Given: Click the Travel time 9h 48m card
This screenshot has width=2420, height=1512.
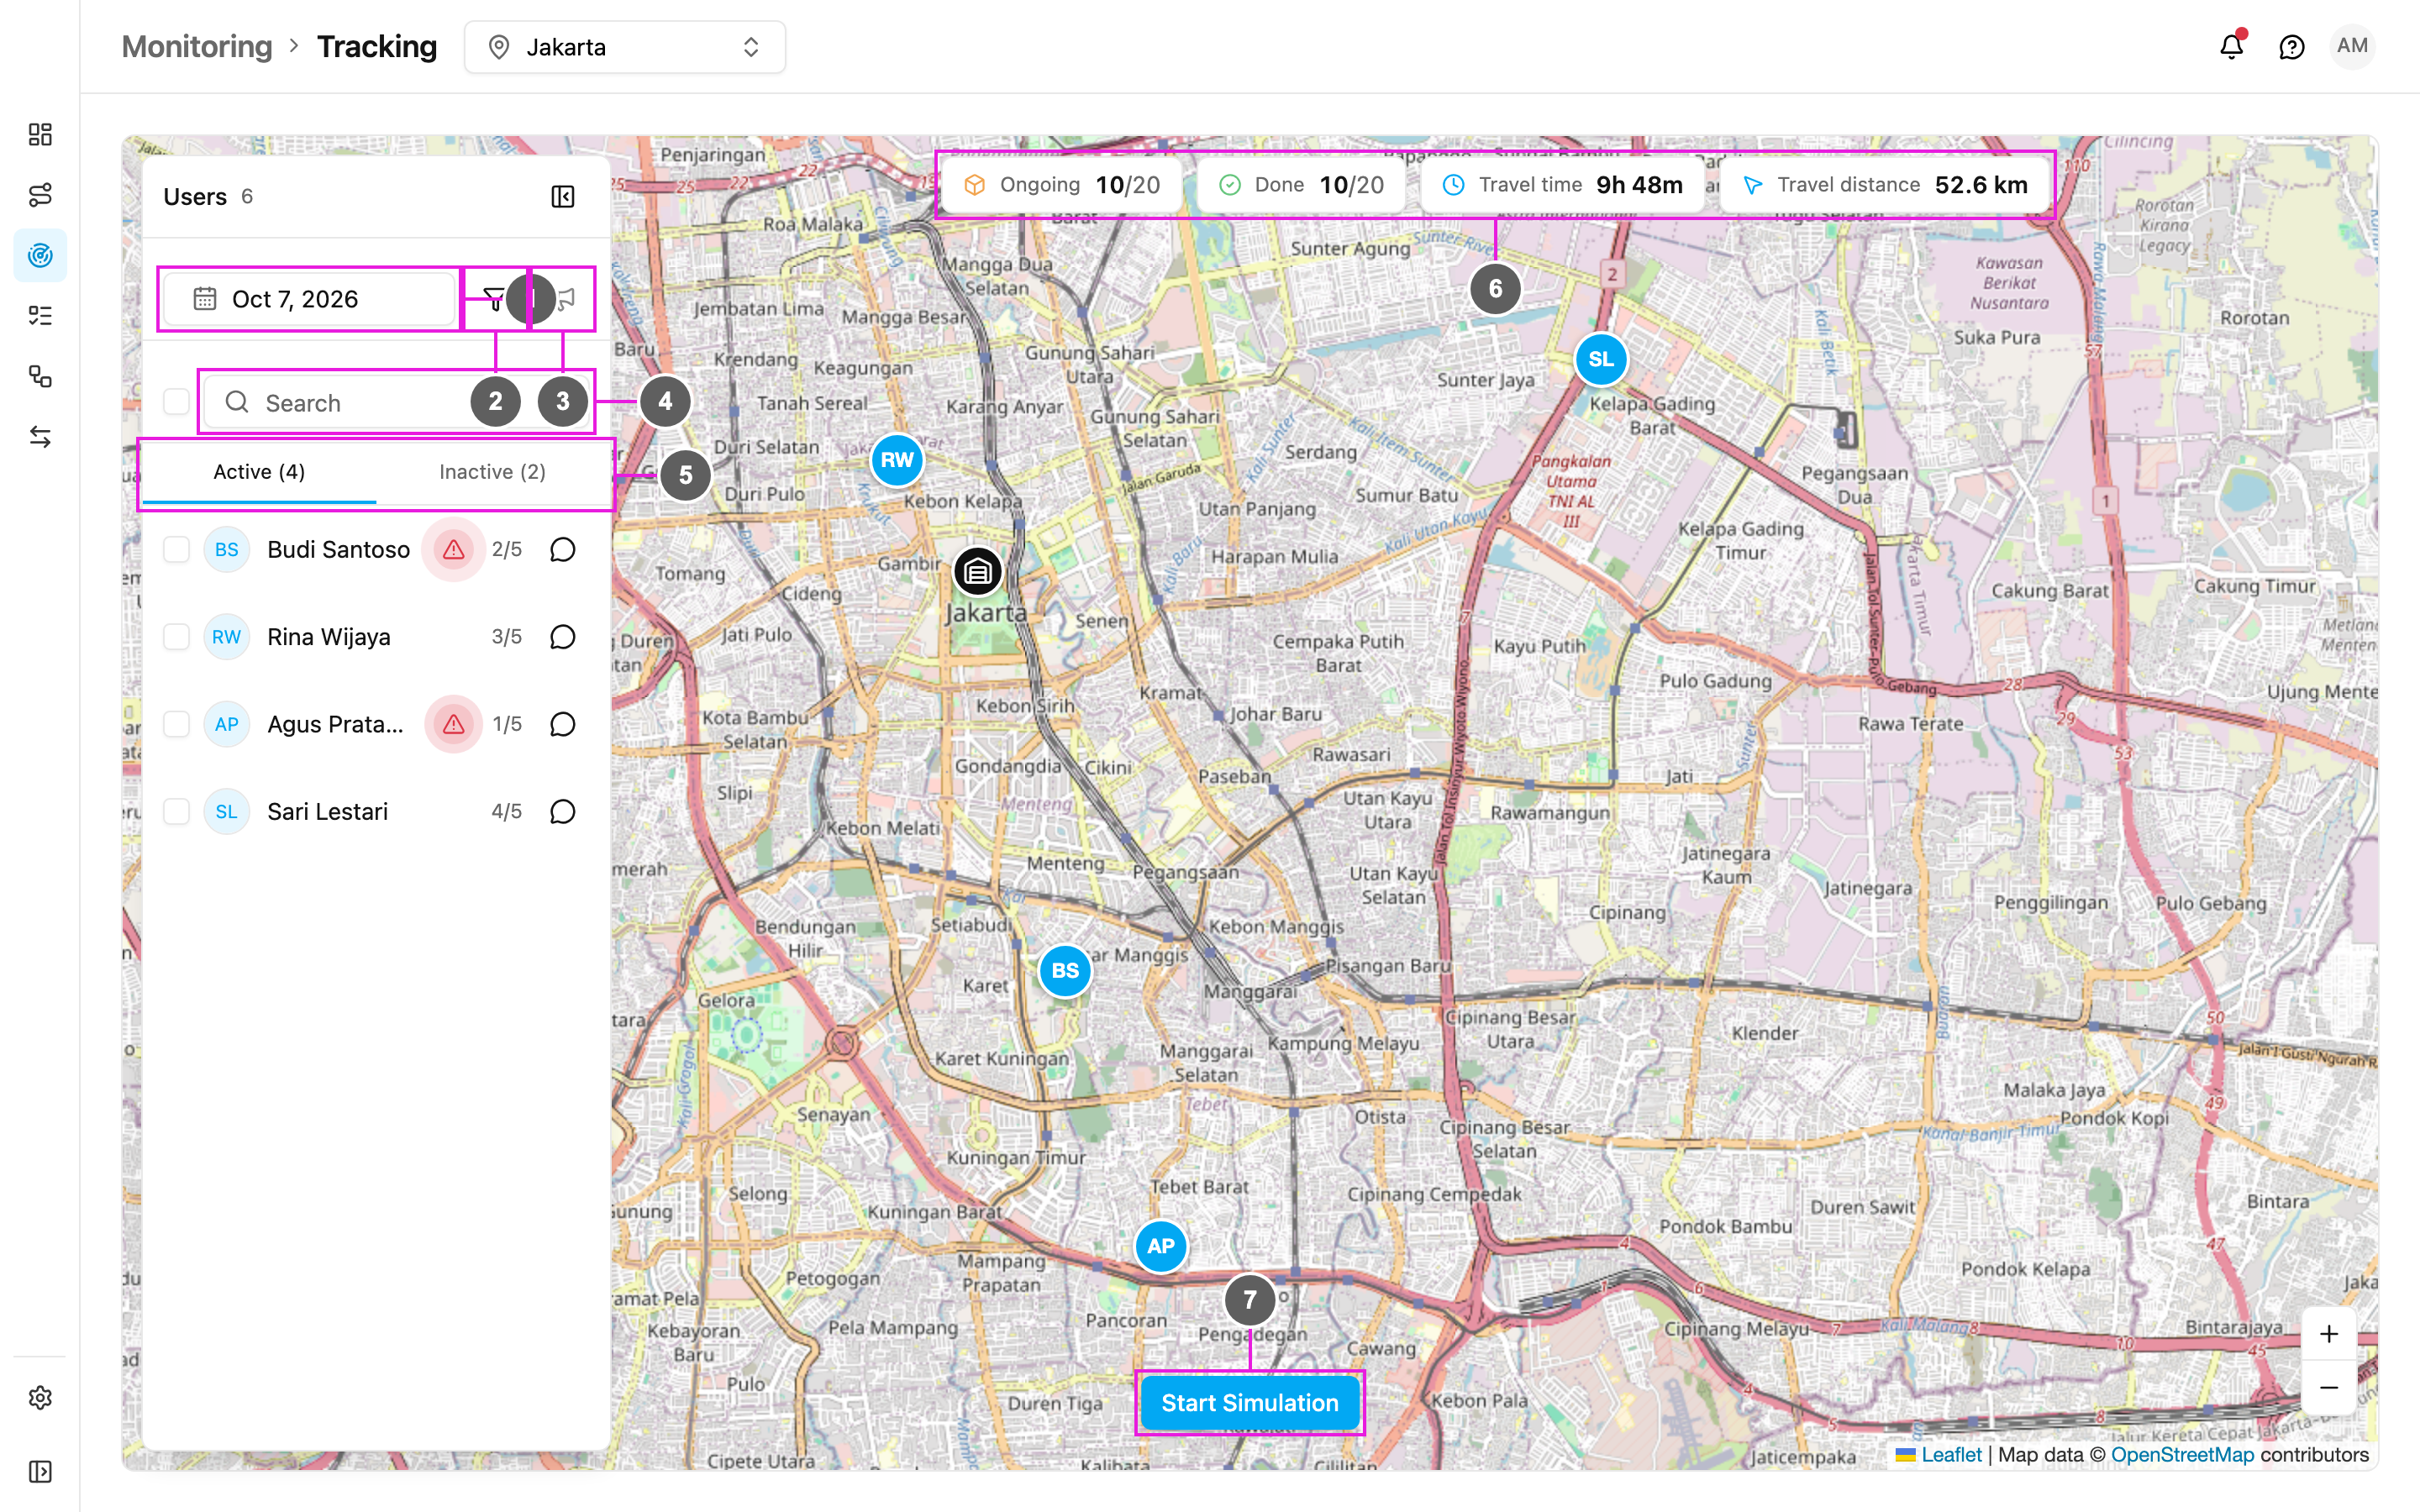Looking at the screenshot, I should pyautogui.click(x=1563, y=185).
